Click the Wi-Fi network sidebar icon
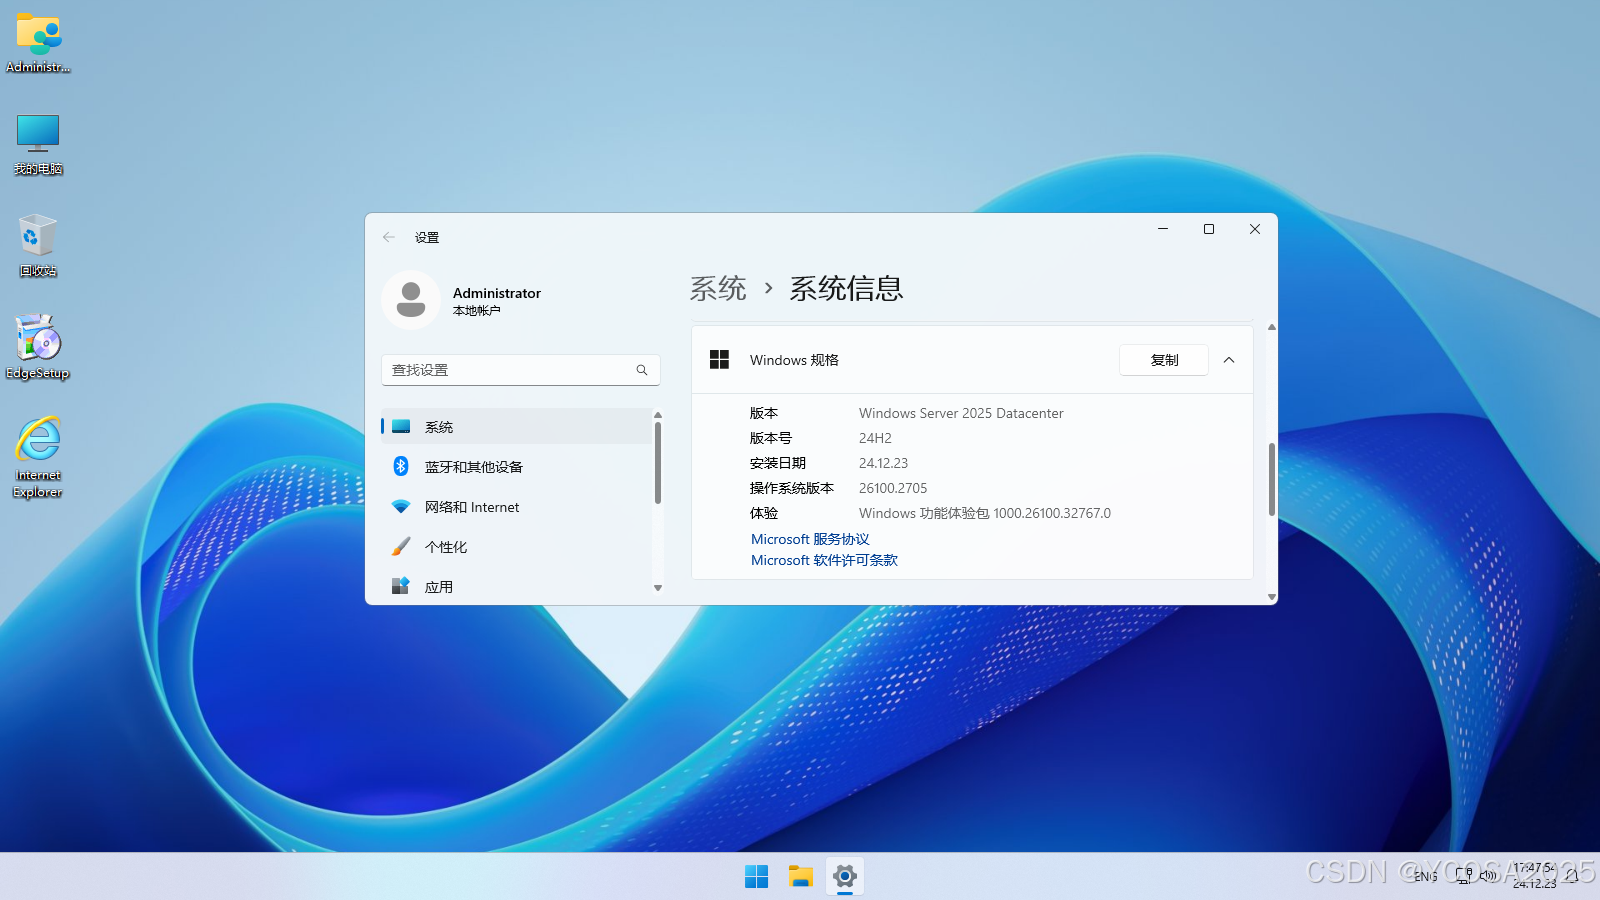Screen dimensions: 1600x900 [401, 507]
